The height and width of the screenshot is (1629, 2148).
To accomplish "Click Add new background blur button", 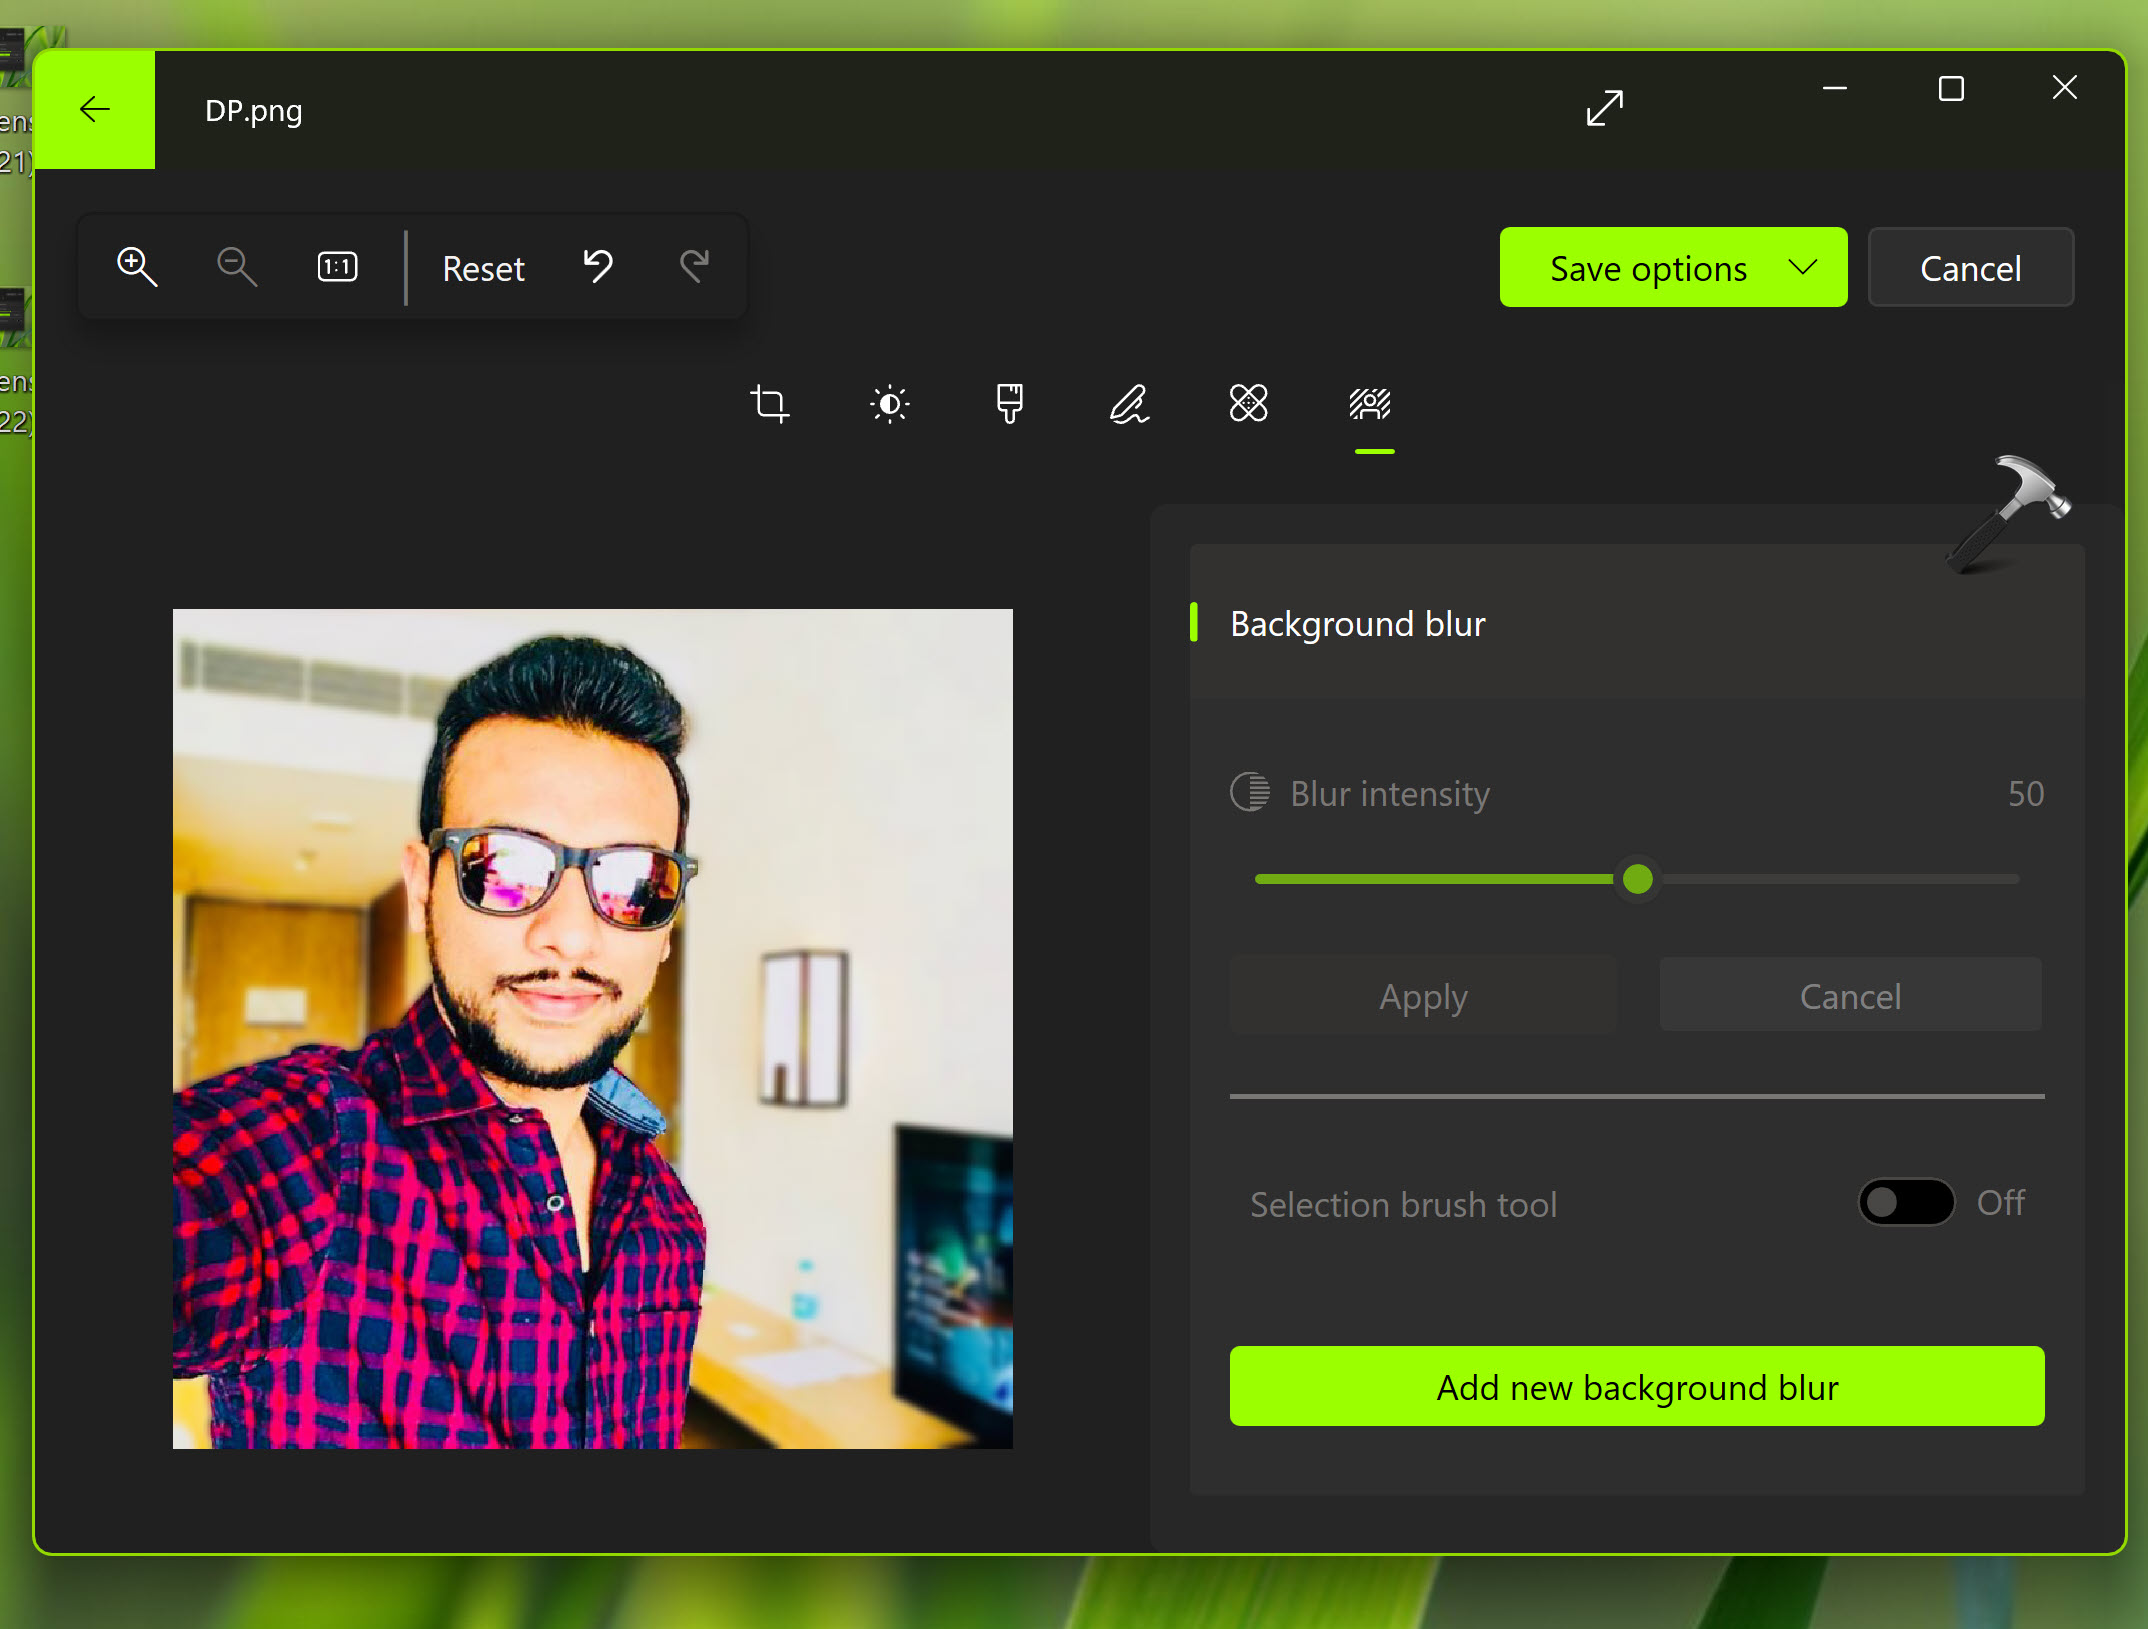I will click(1636, 1387).
